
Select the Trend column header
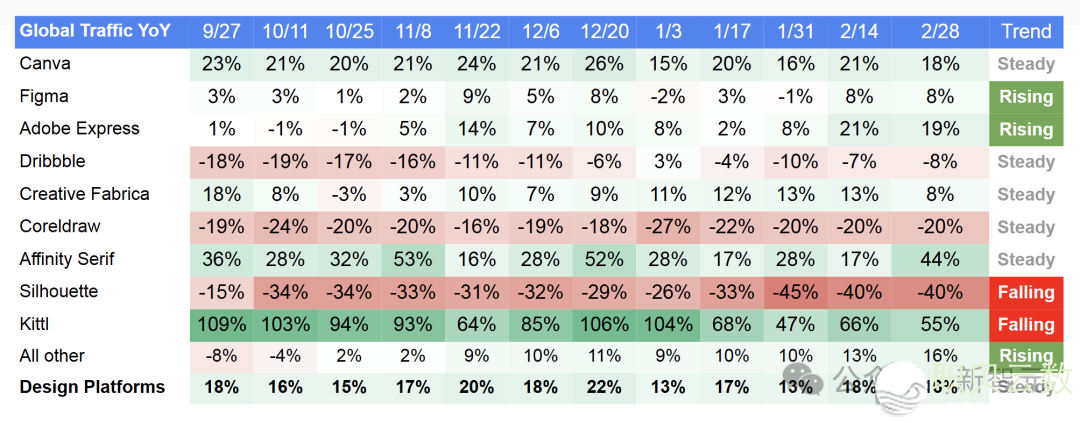pos(1026,31)
